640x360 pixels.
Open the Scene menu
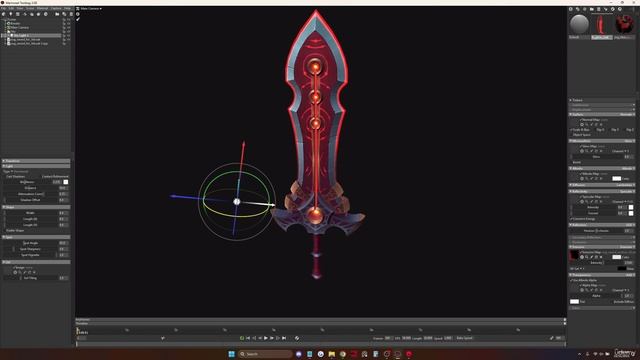pos(30,9)
